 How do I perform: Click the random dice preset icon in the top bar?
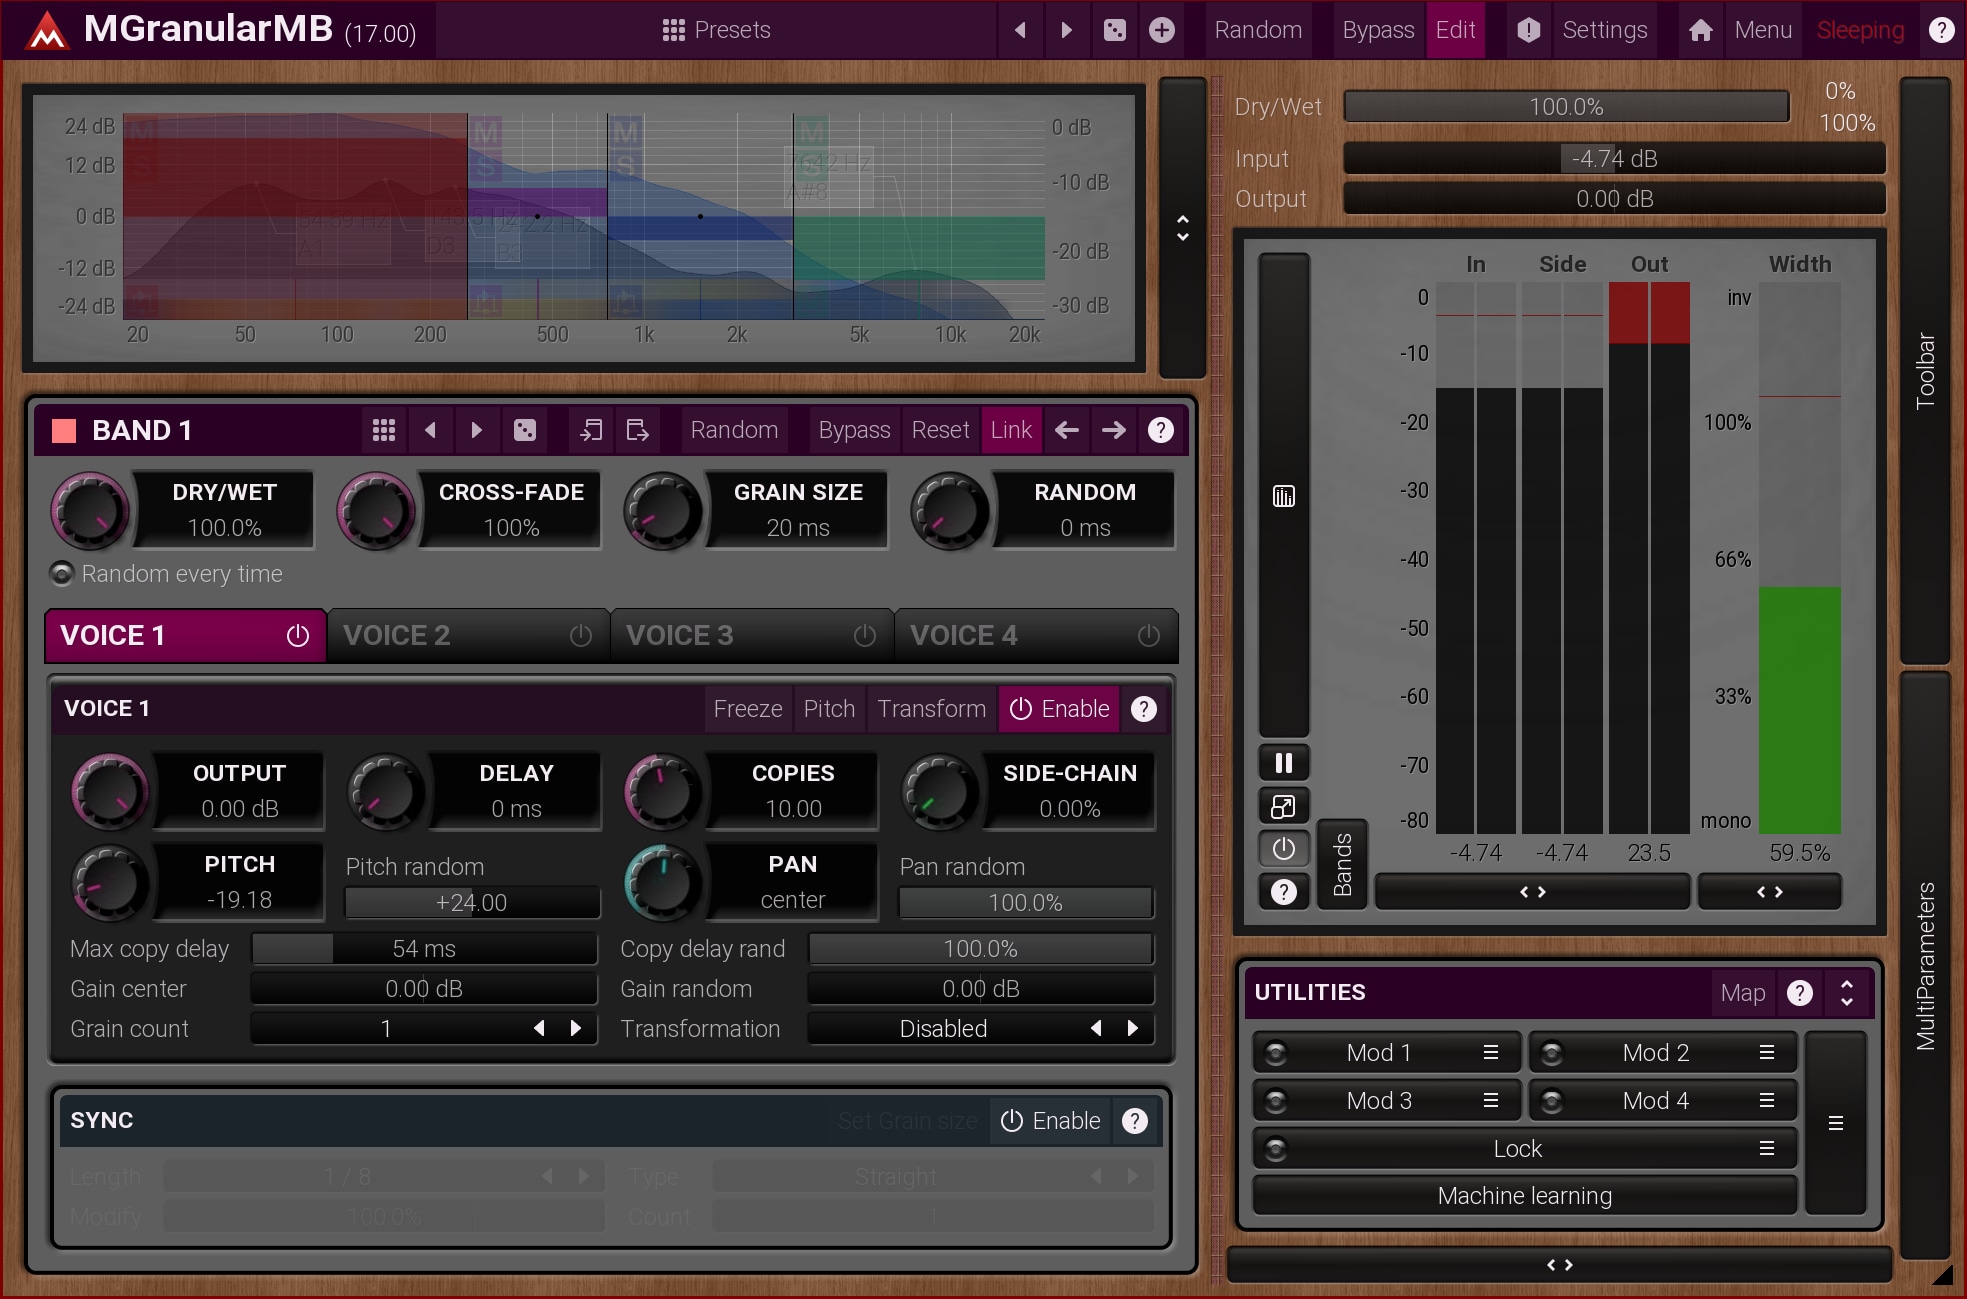1114,30
